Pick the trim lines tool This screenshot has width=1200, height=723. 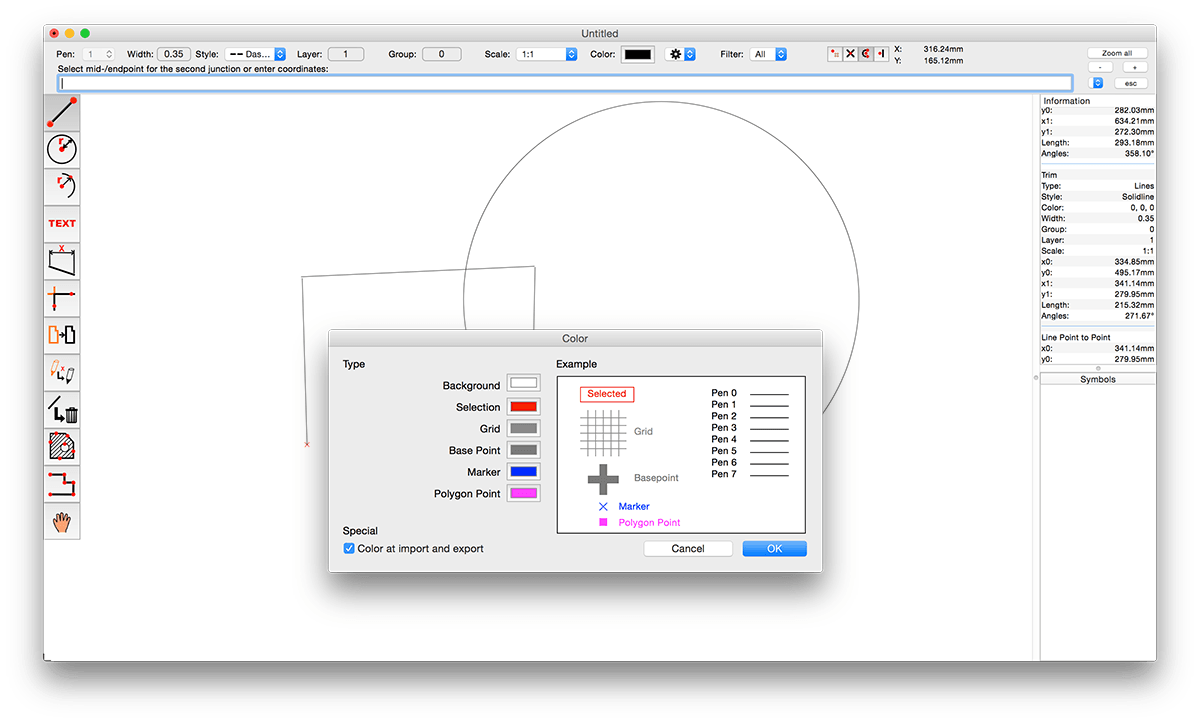coord(62,298)
